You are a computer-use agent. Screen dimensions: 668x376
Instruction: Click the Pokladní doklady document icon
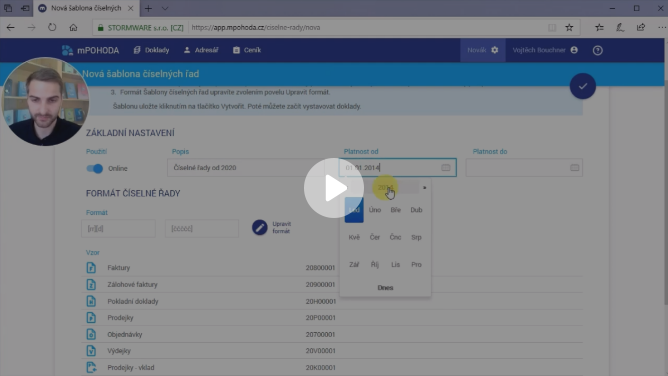91,301
